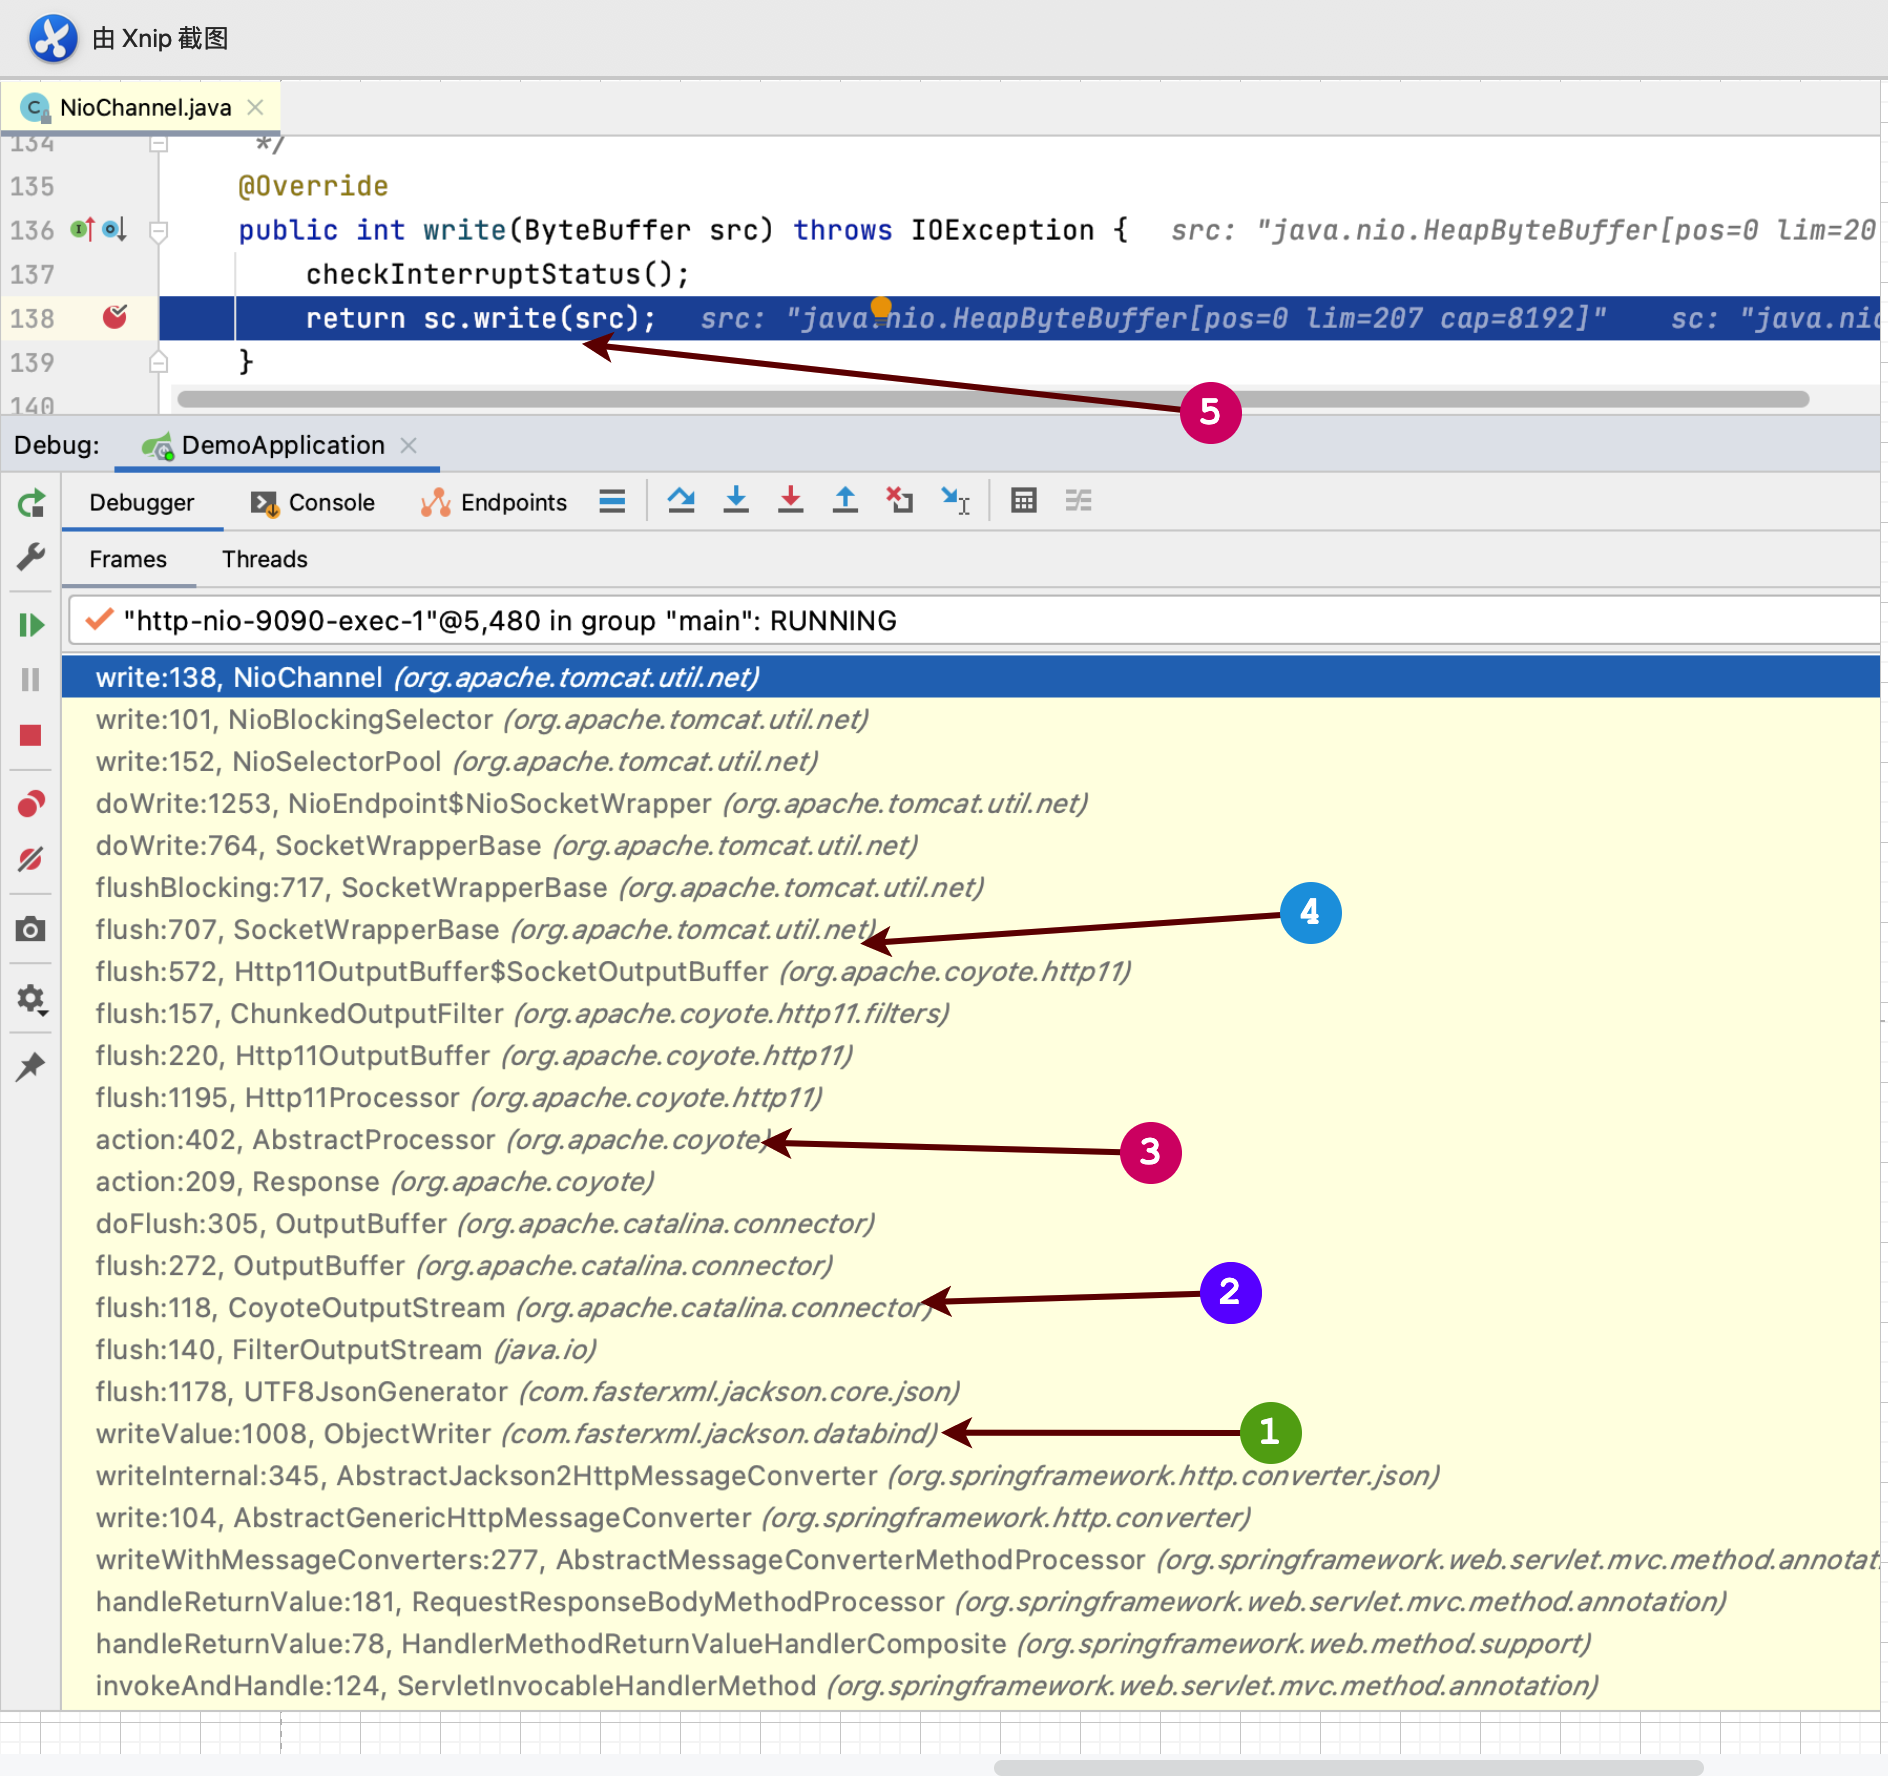Select the Frames tab
Viewport: 1888px width, 1776px height.
pos(128,559)
